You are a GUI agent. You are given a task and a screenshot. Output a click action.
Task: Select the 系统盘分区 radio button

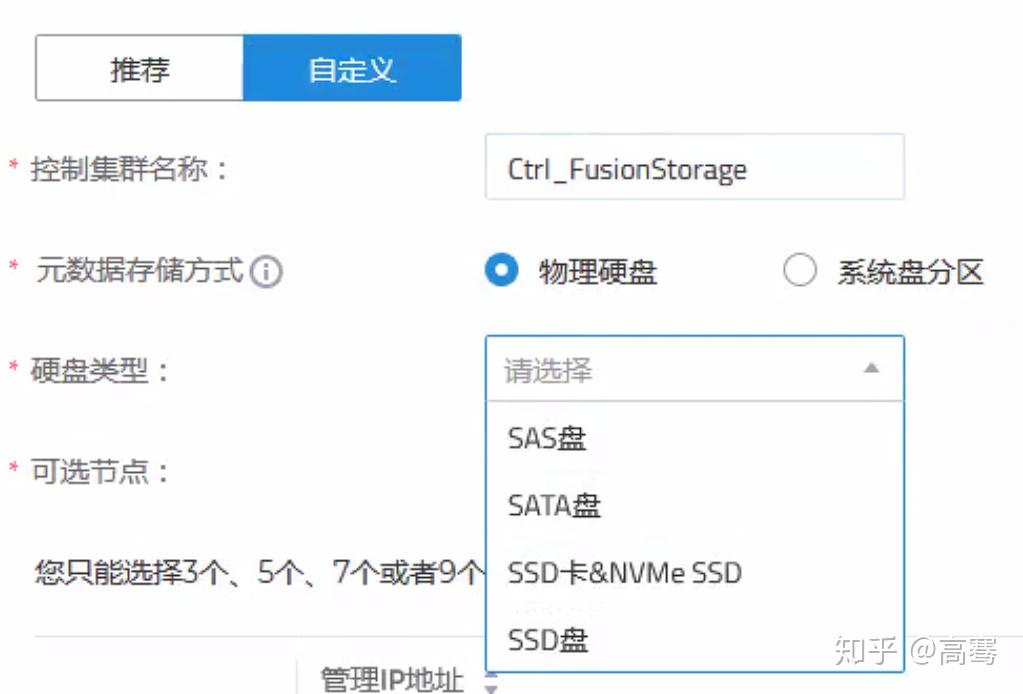[x=800, y=271]
